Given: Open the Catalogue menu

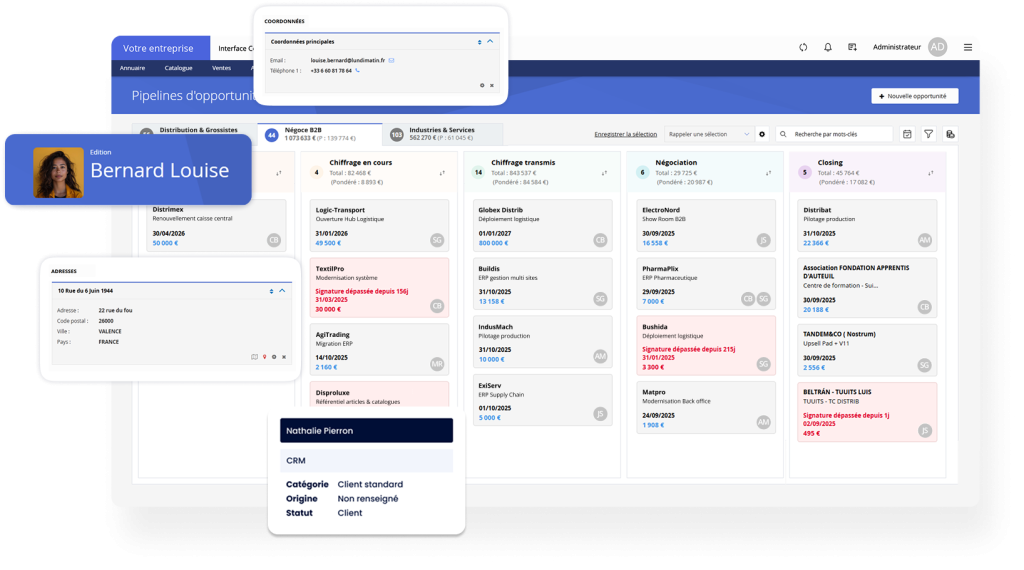Looking at the screenshot, I should coord(178,68).
